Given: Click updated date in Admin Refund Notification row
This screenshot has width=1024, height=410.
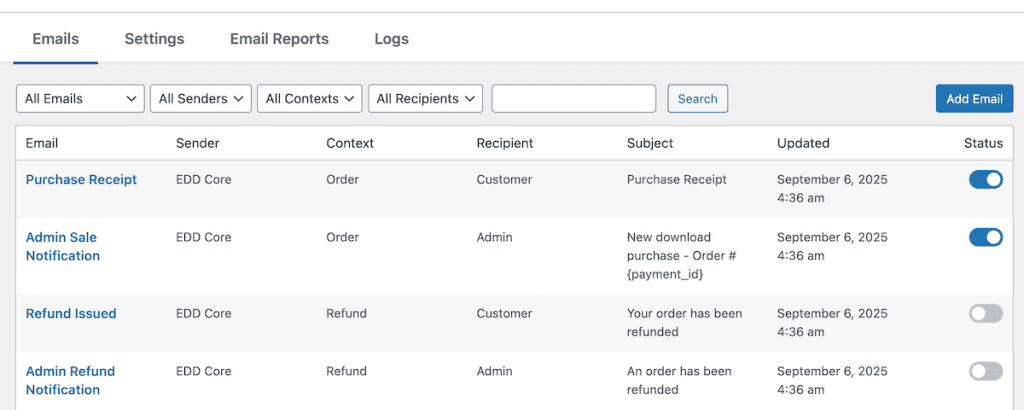Looking at the screenshot, I should pyautogui.click(x=832, y=380).
